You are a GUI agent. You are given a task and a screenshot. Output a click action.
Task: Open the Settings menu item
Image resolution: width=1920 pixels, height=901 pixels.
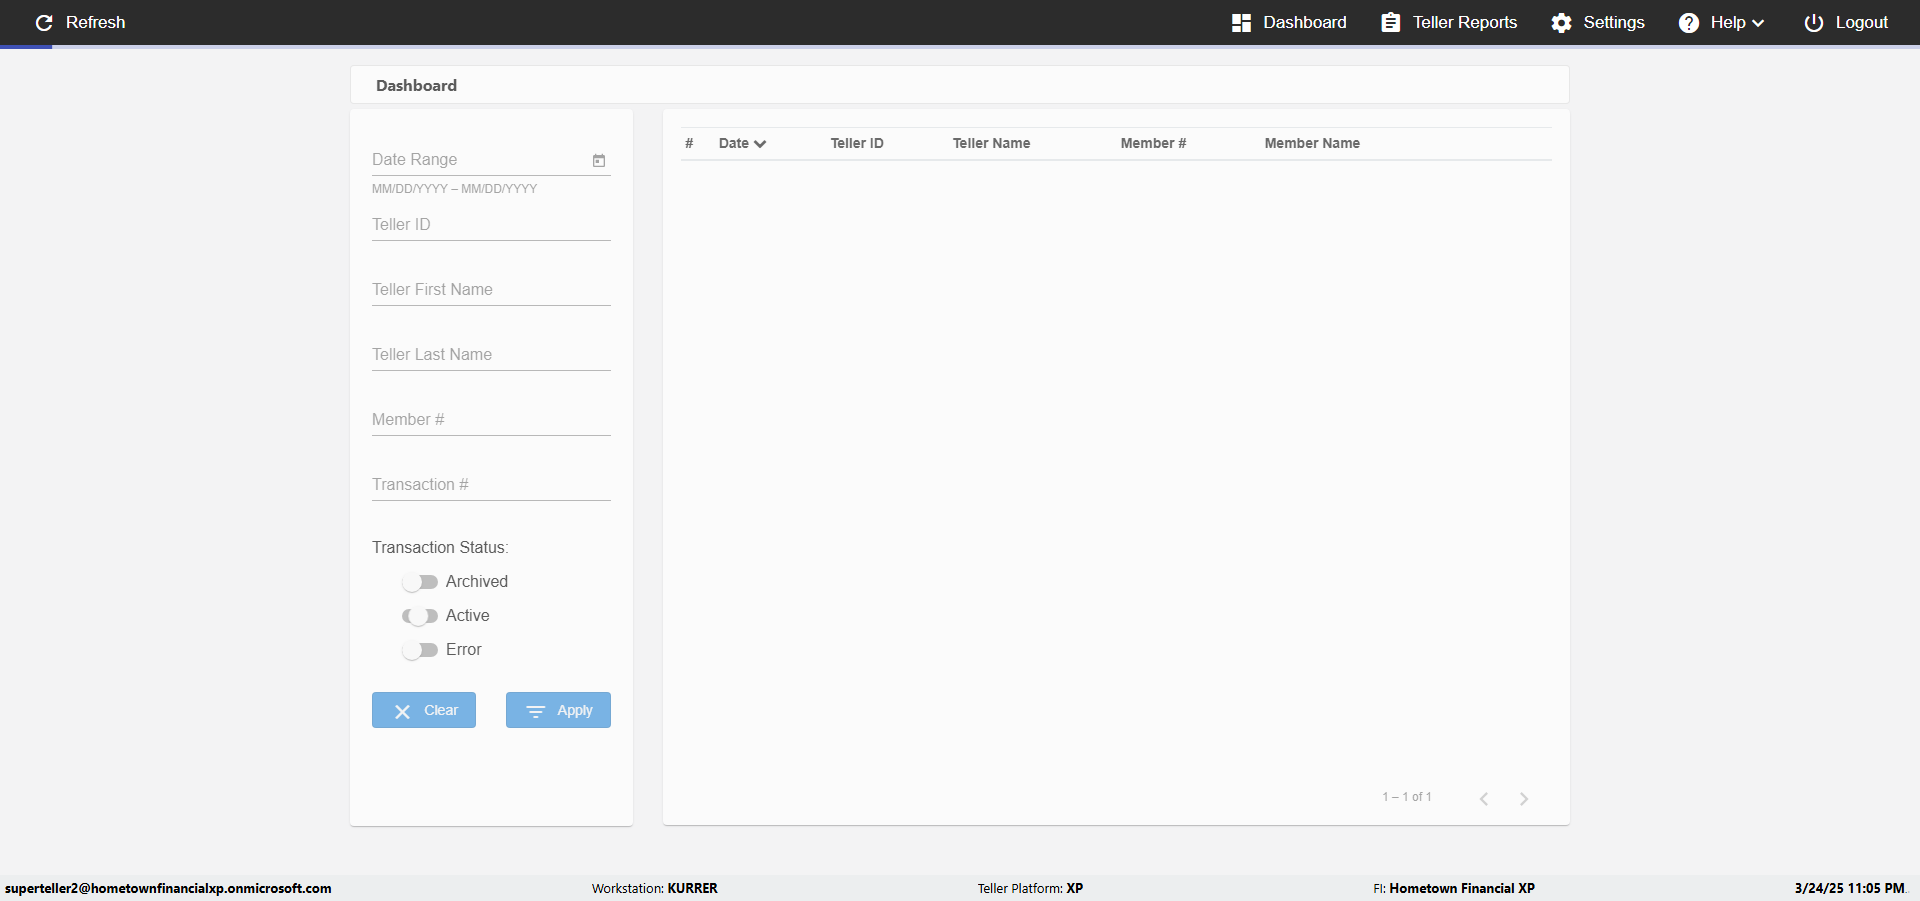click(x=1598, y=22)
